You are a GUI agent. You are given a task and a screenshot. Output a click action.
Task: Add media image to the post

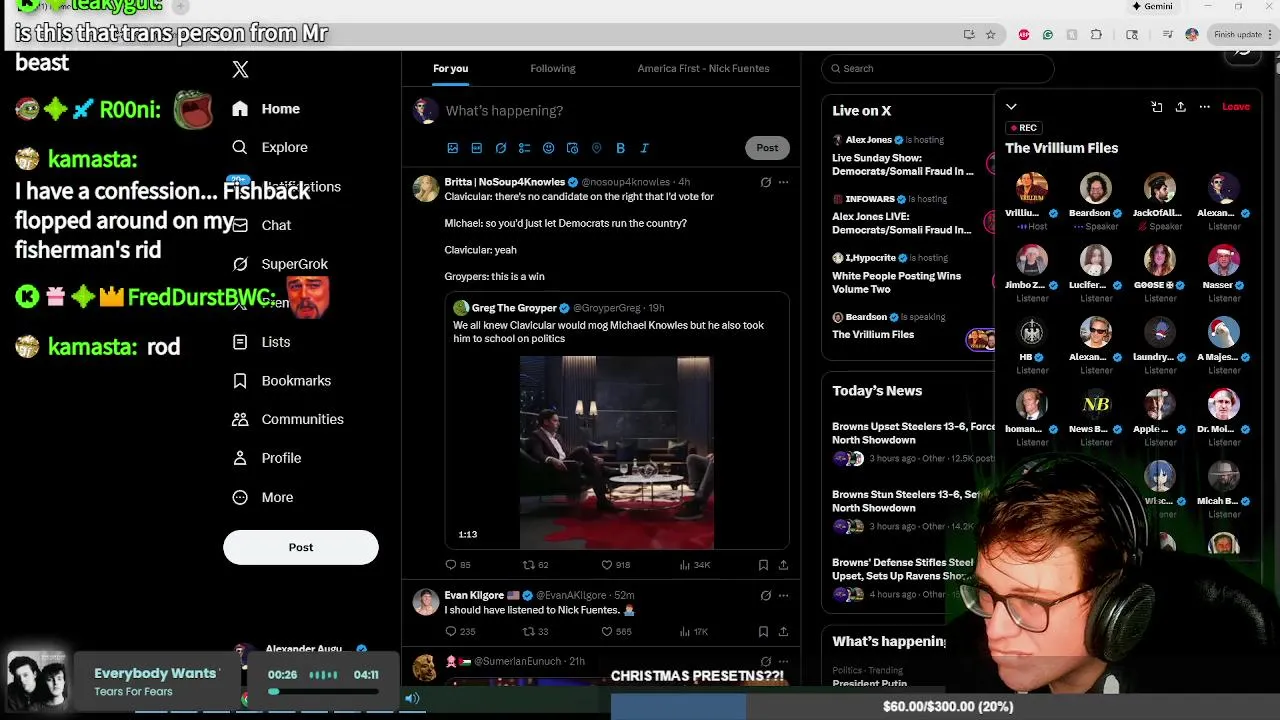[x=452, y=148]
